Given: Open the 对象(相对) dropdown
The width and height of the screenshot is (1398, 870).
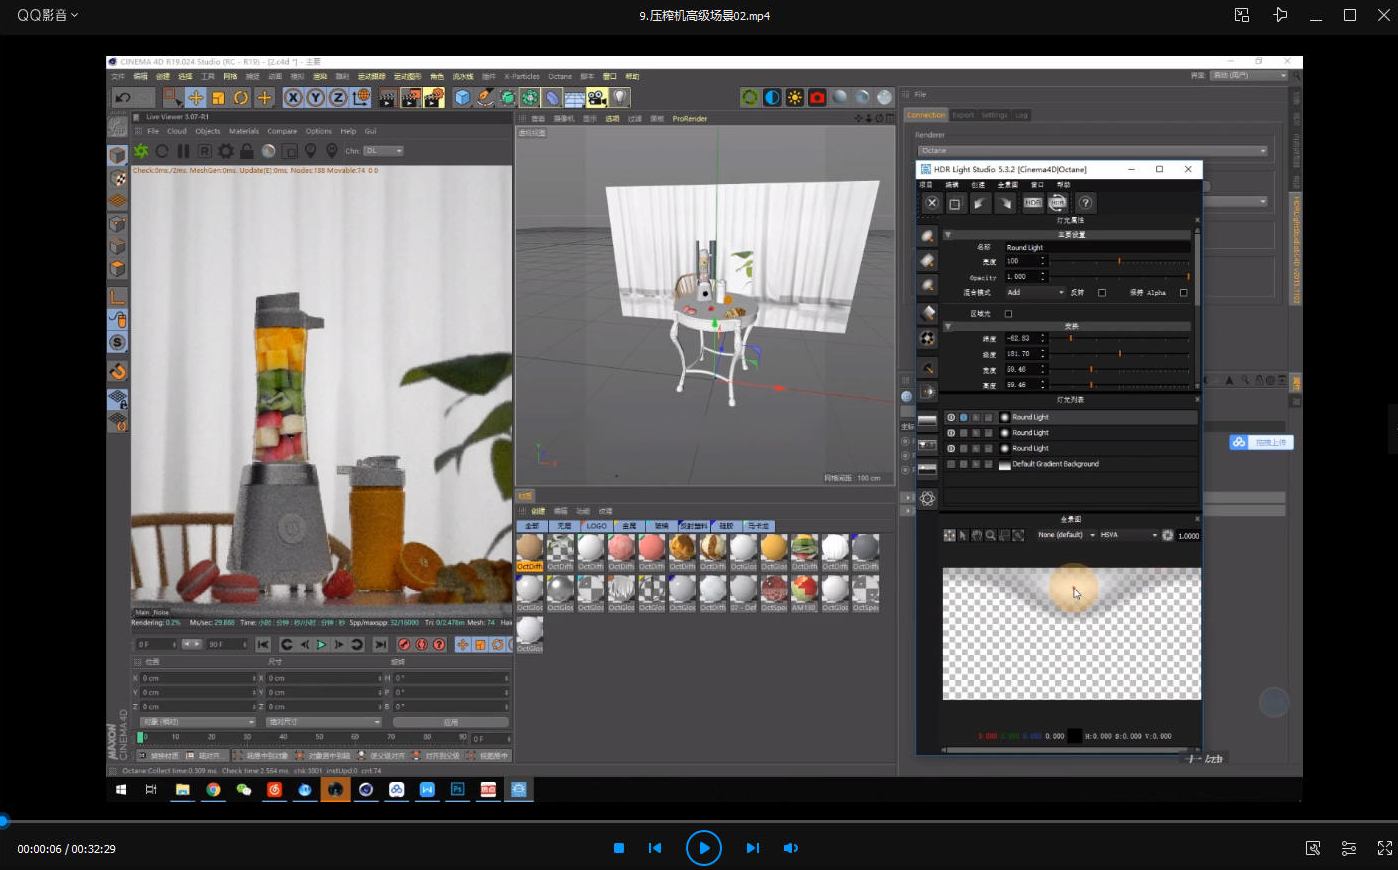Looking at the screenshot, I should point(198,722).
